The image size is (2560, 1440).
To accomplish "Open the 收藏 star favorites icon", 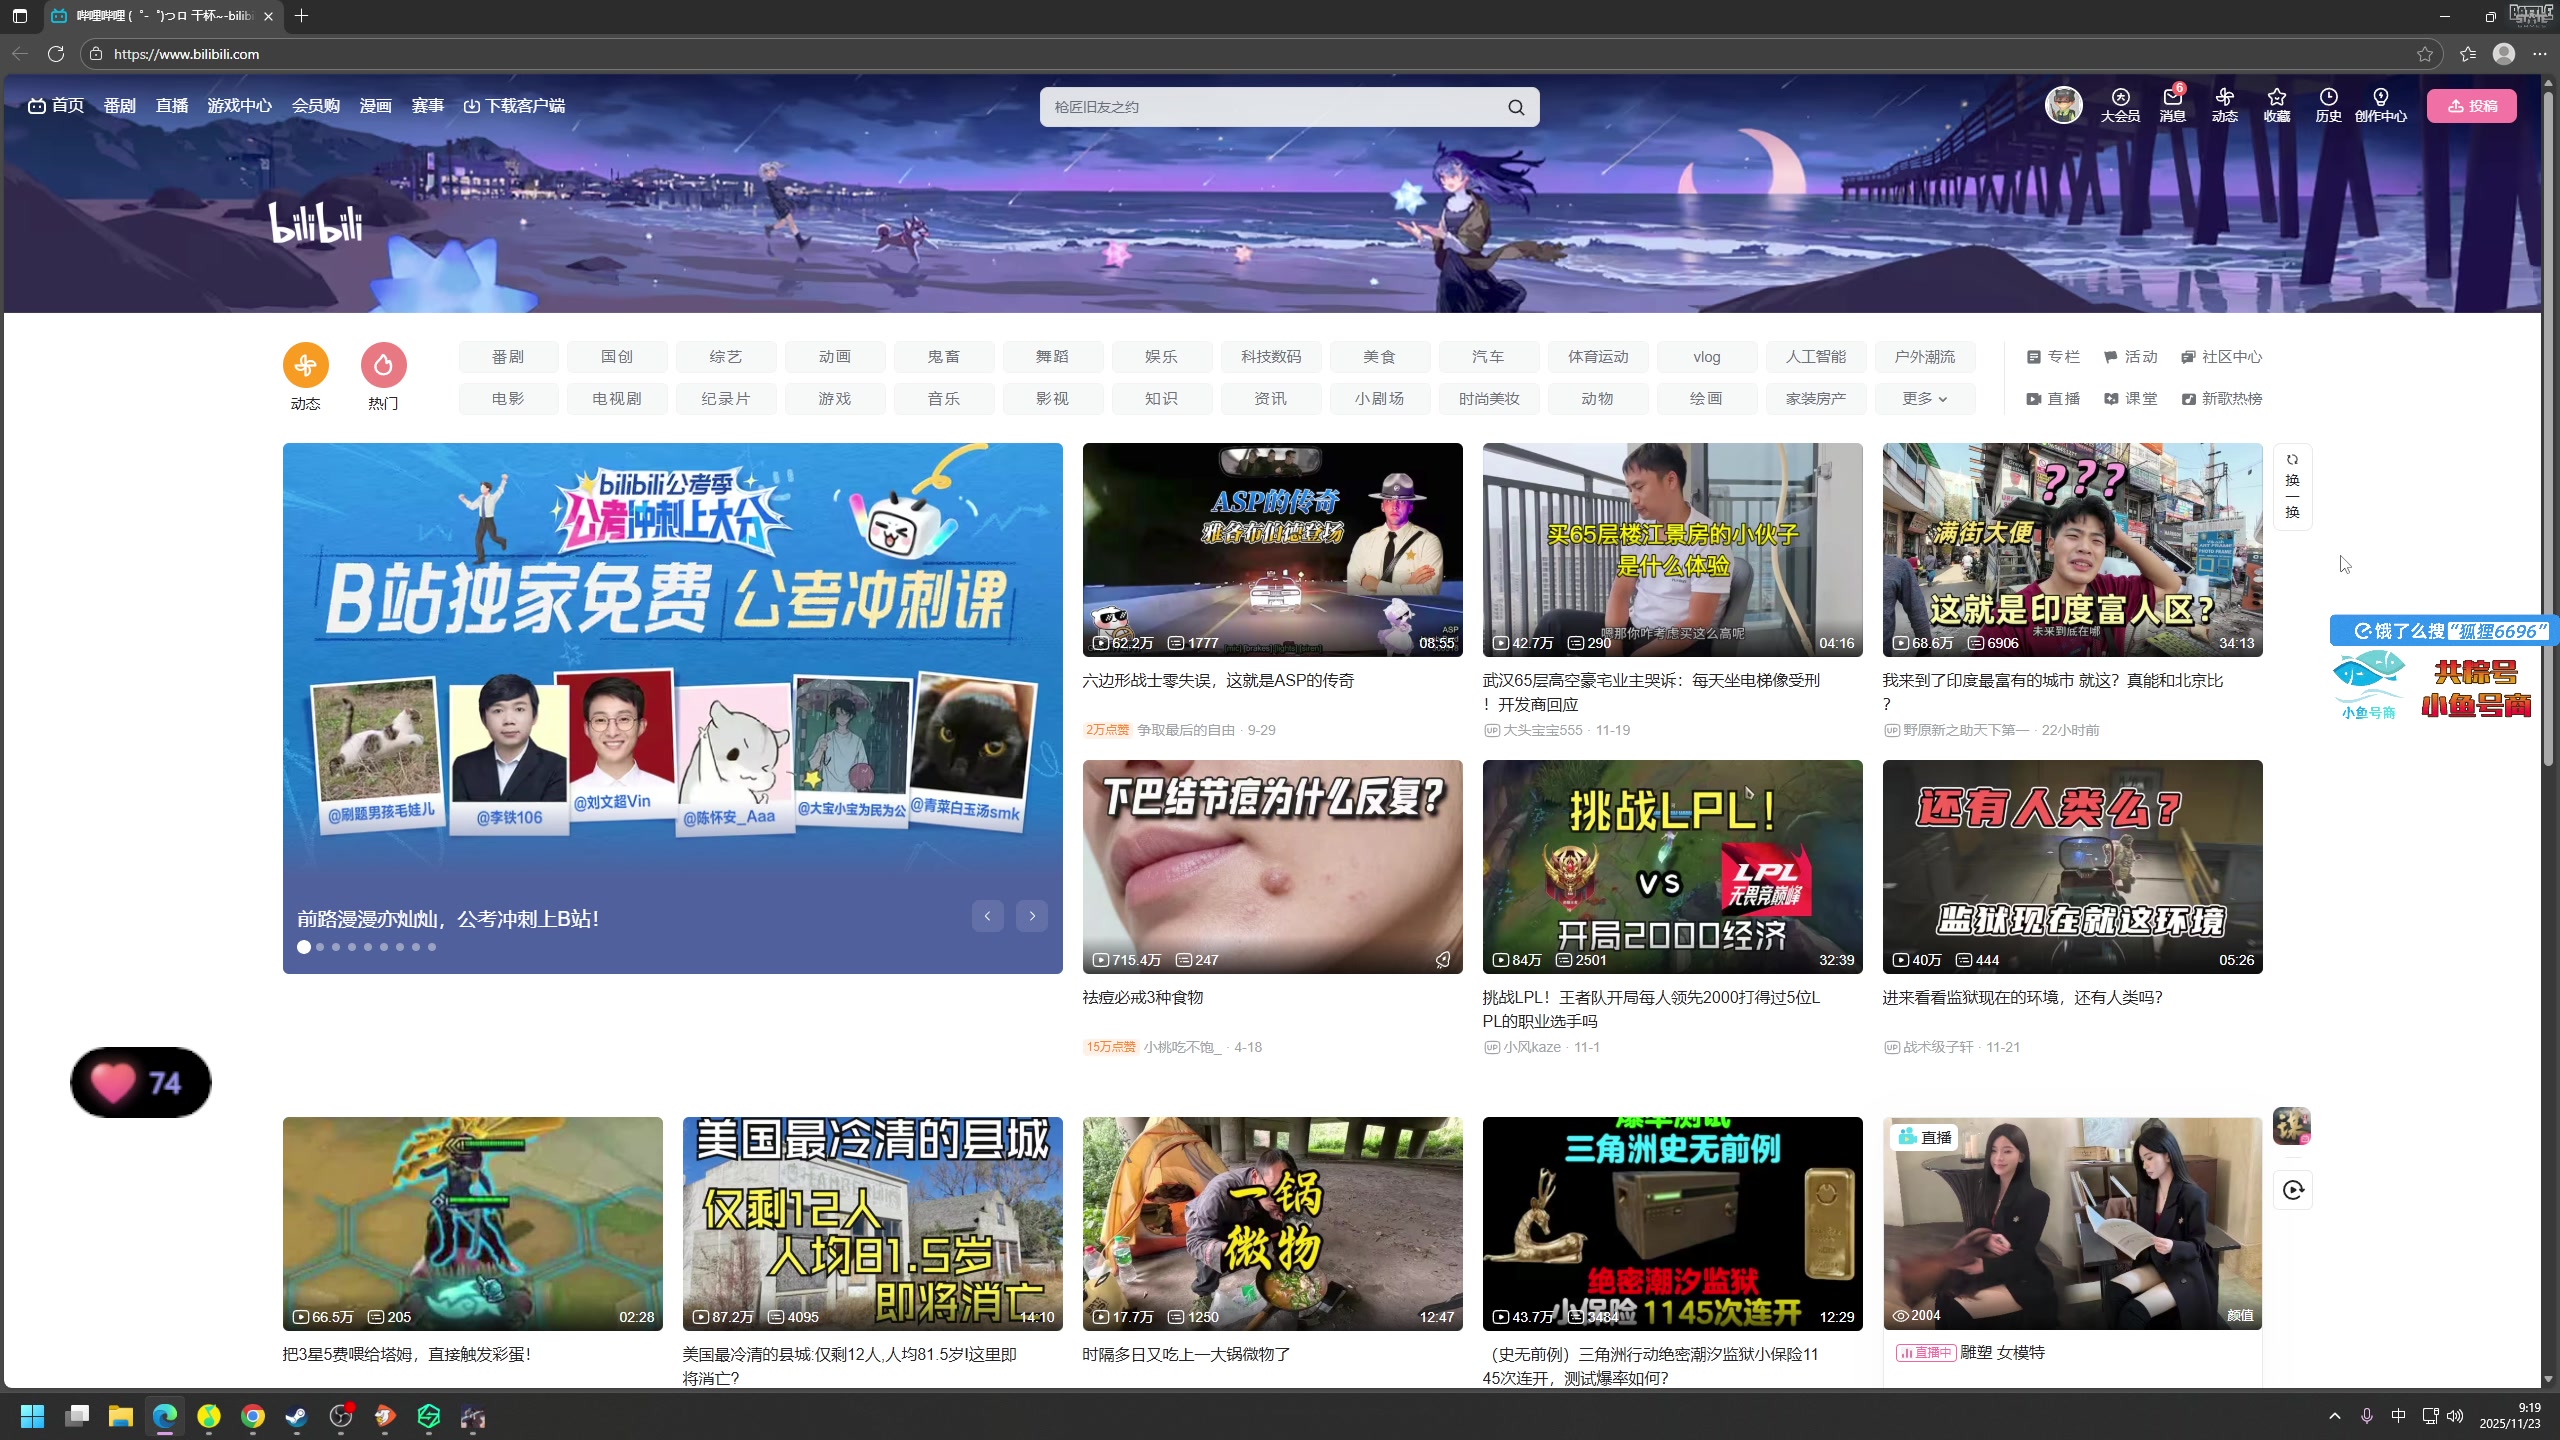I will pos(2277,98).
